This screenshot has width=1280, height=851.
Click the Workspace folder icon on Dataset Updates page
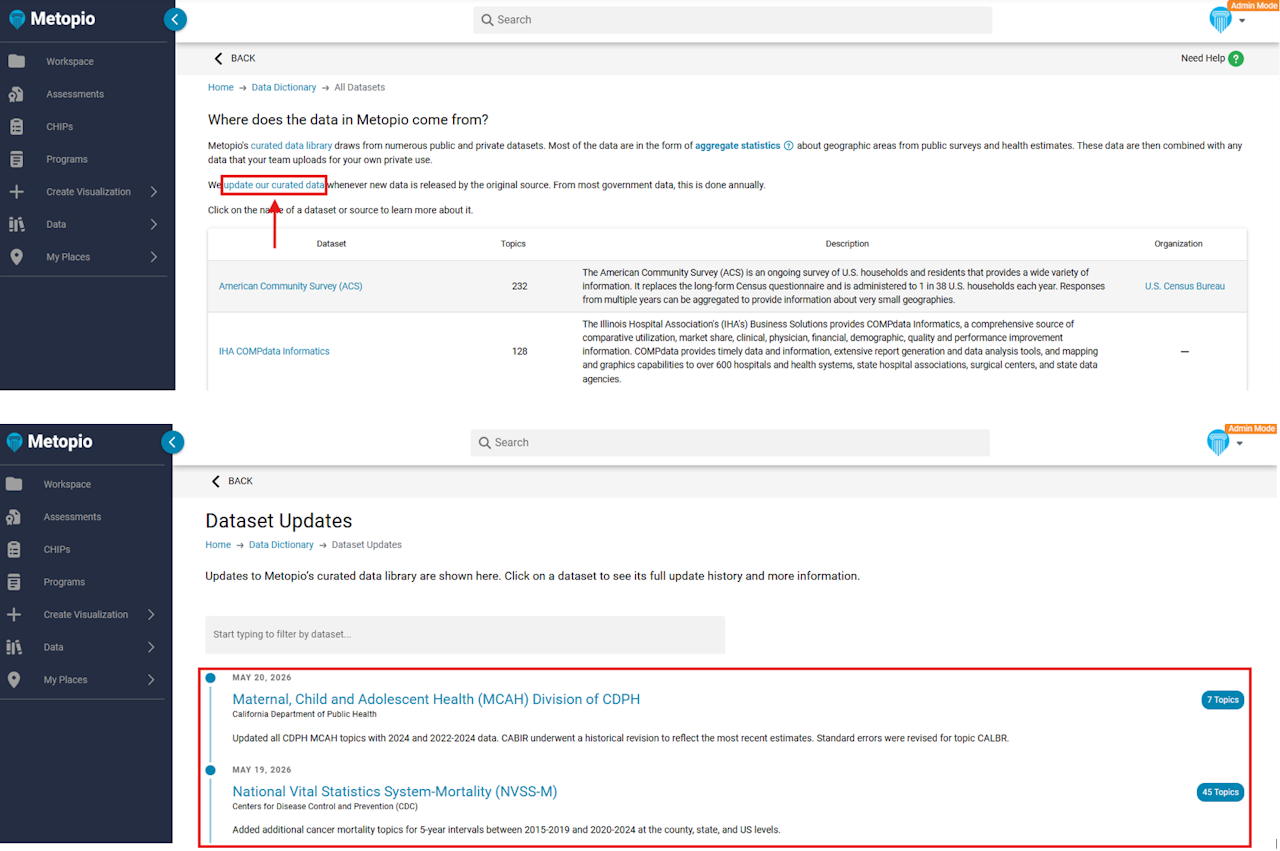point(14,484)
